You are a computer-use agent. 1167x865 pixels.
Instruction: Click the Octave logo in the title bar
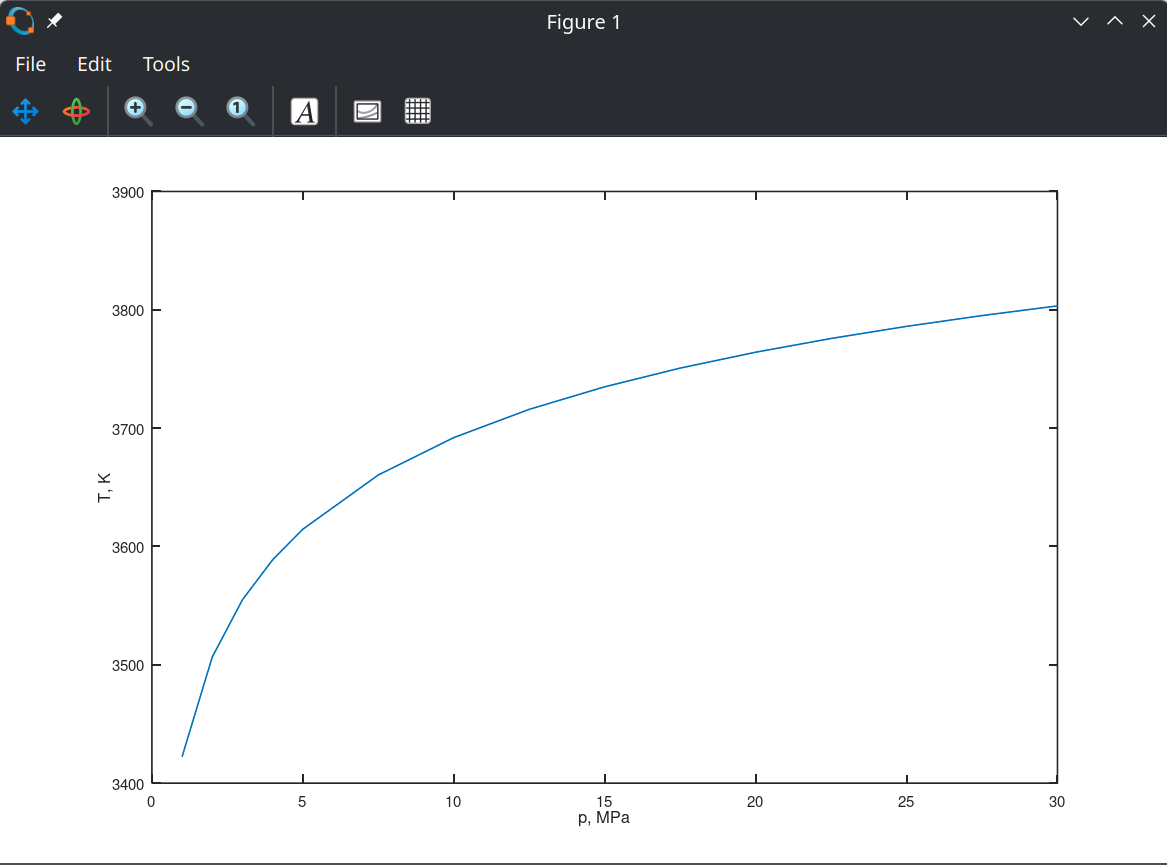click(20, 21)
